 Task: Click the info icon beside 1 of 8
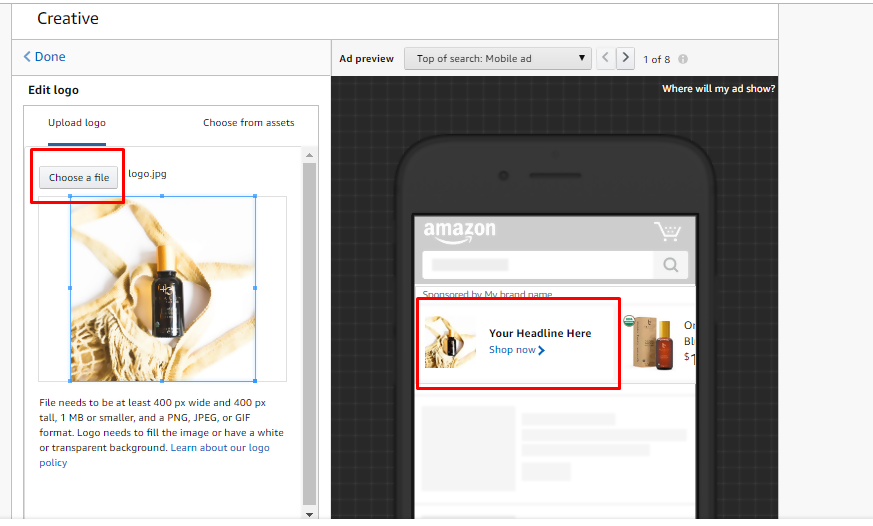(x=683, y=59)
